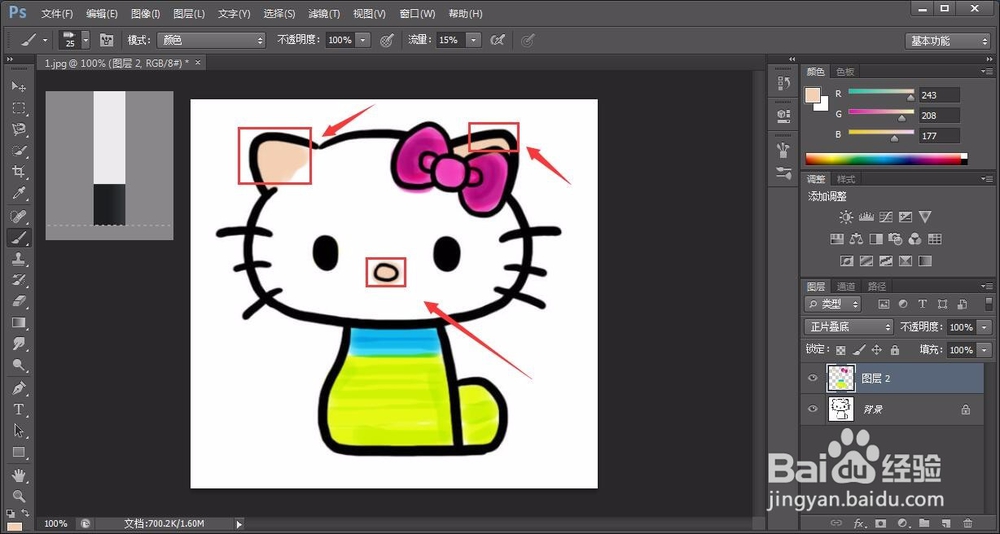Select the Brush tool in the toolbox
This screenshot has width=1000, height=534.
pos(18,238)
